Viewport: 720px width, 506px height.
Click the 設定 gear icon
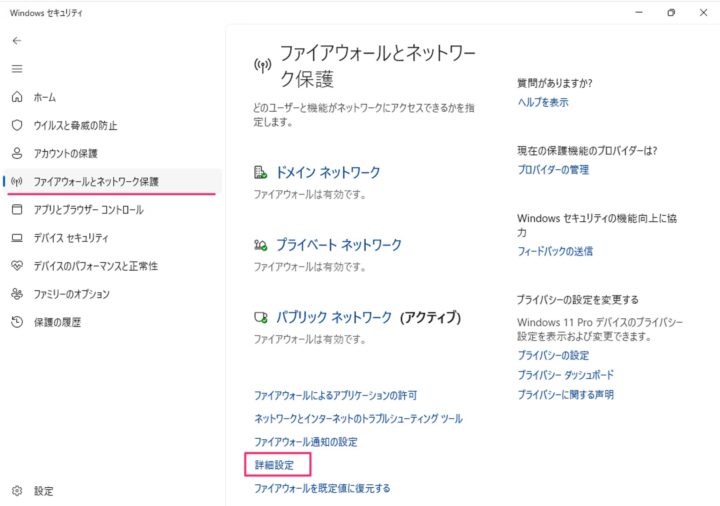[17, 490]
